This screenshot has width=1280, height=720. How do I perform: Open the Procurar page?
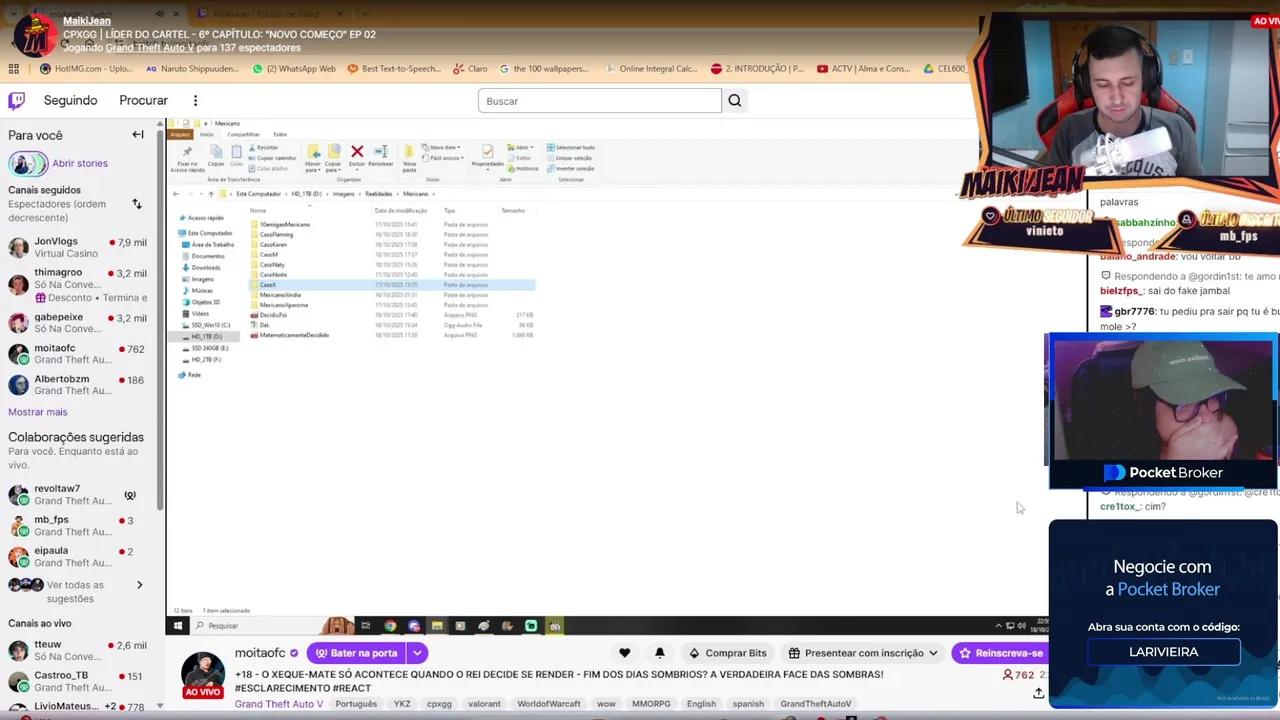tap(143, 100)
